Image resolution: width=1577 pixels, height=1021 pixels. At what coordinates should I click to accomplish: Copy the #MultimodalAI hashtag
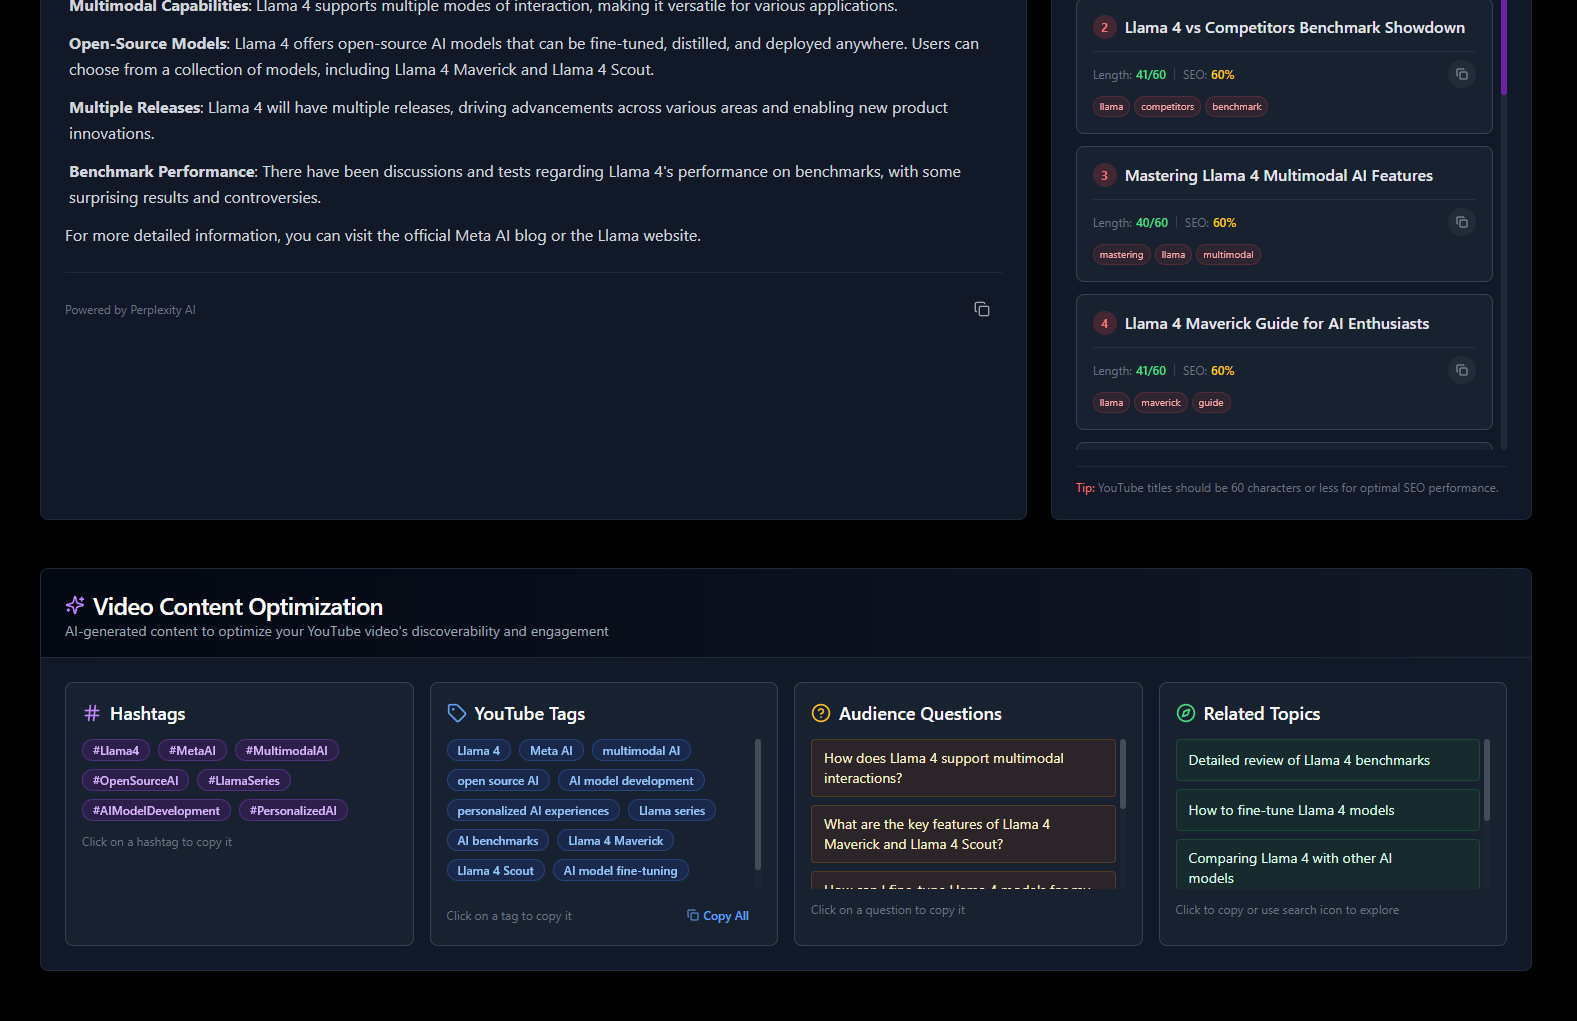click(x=287, y=751)
